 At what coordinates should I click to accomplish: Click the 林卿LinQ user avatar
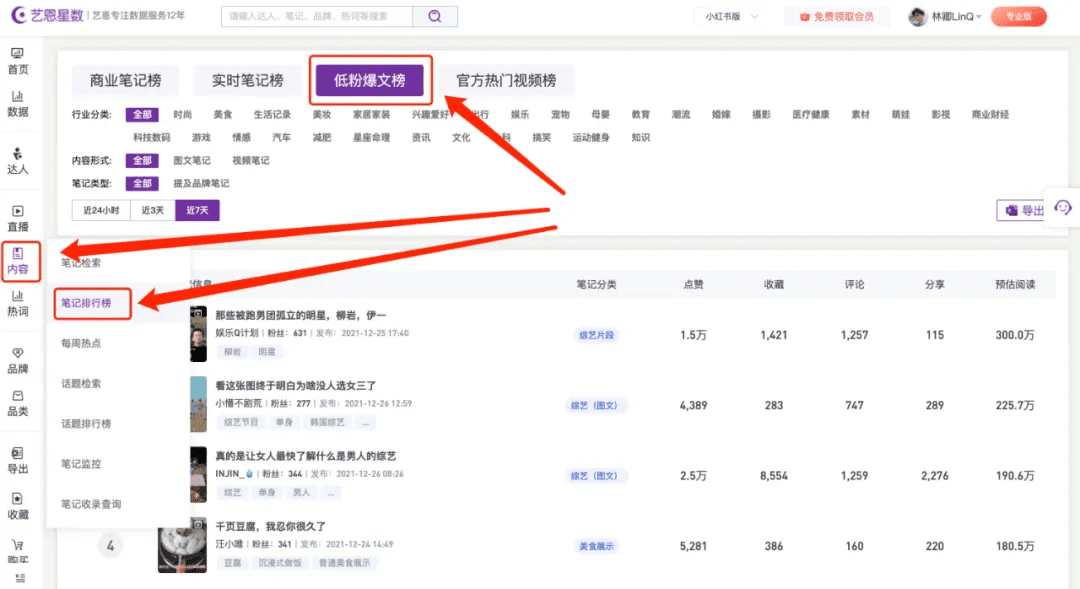(917, 17)
